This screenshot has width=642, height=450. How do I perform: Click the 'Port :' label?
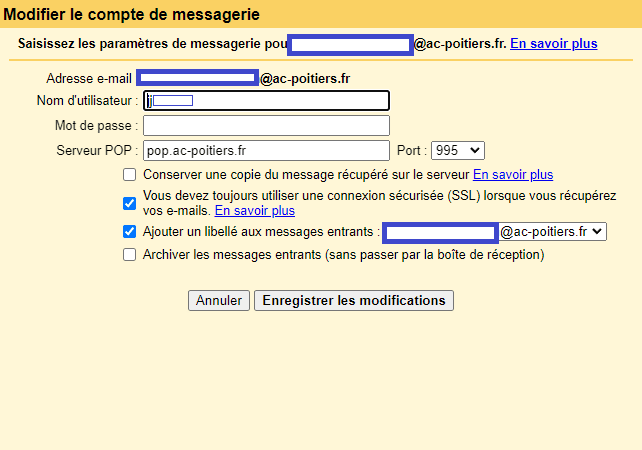[x=412, y=151]
